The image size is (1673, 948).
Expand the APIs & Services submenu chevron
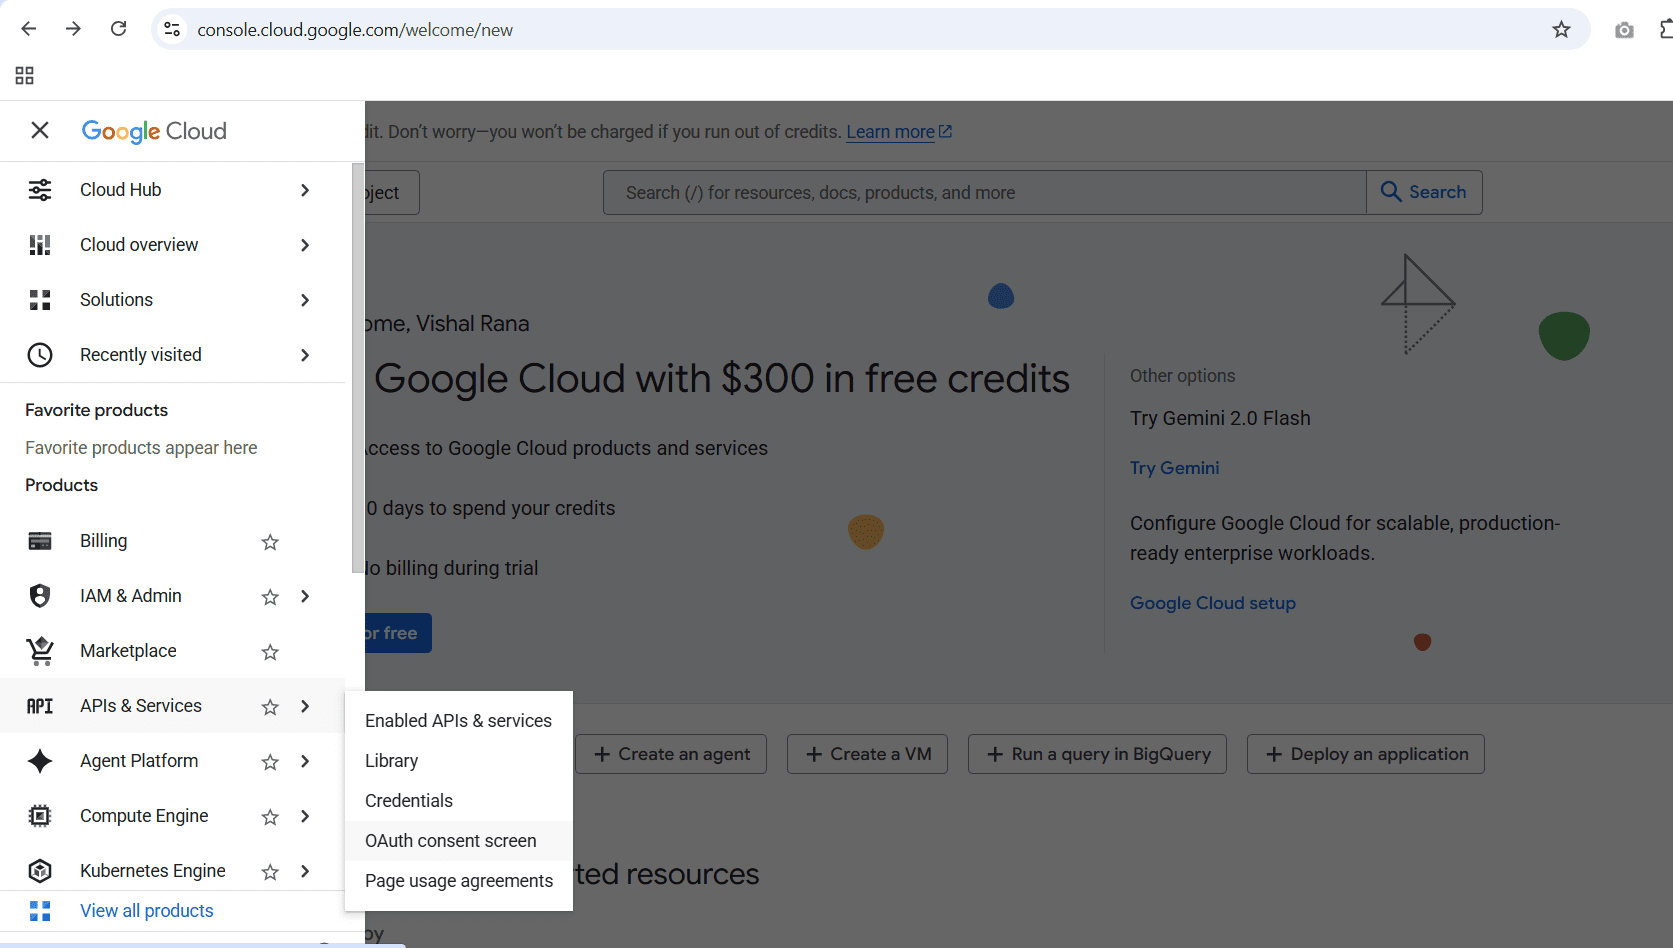coord(305,706)
